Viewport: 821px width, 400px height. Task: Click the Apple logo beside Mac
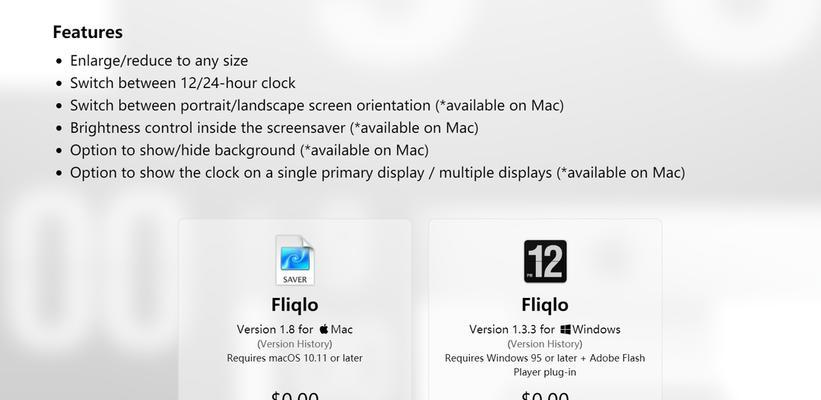[x=324, y=329]
